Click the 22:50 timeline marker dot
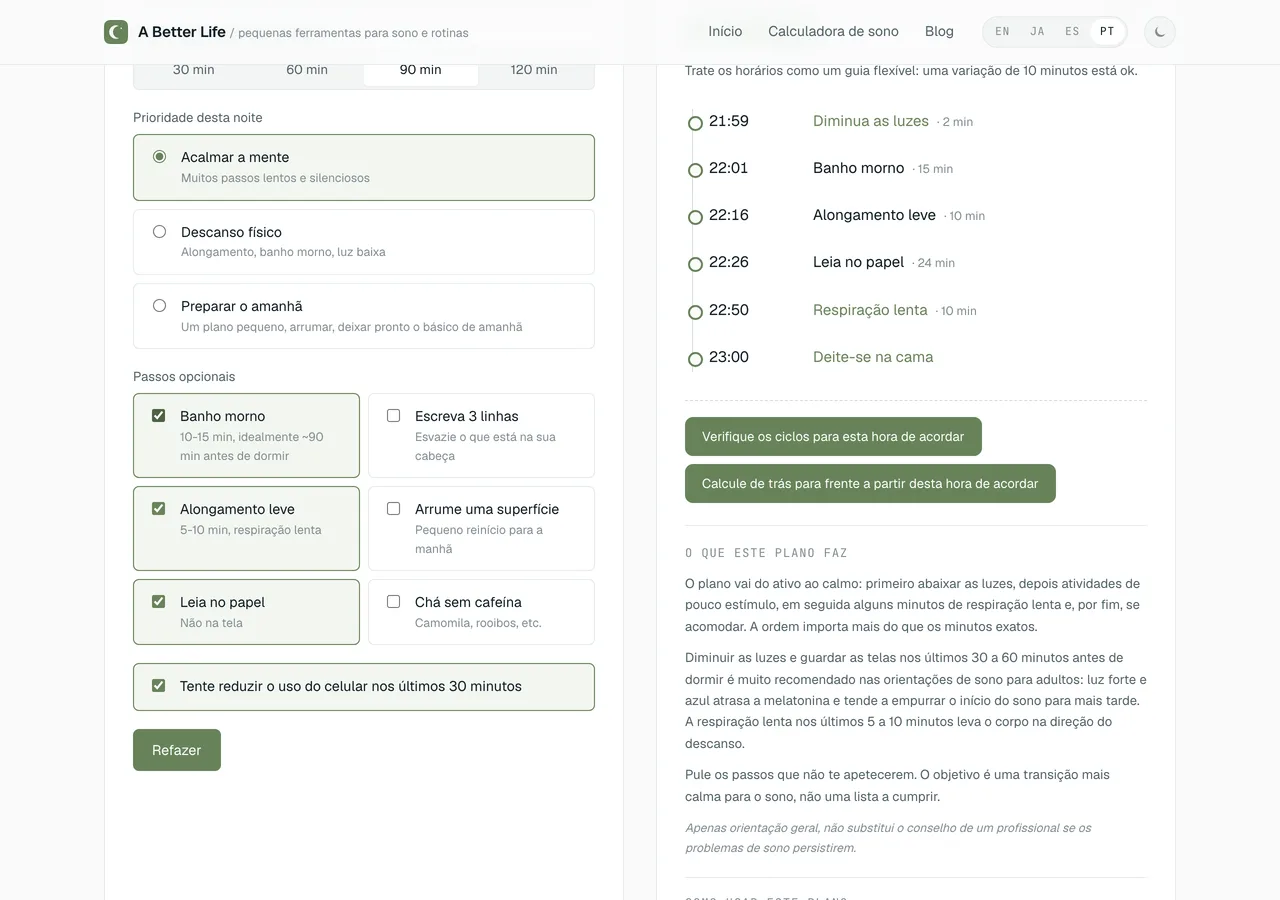 [695, 312]
